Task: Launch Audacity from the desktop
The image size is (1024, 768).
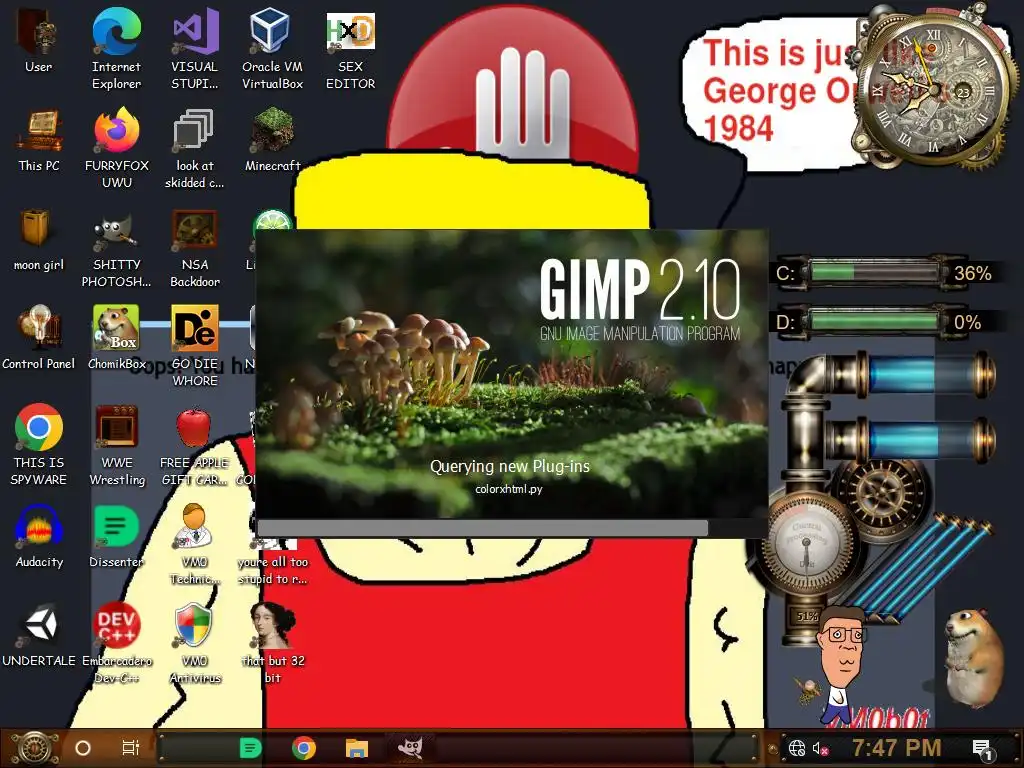Action: [x=39, y=536]
